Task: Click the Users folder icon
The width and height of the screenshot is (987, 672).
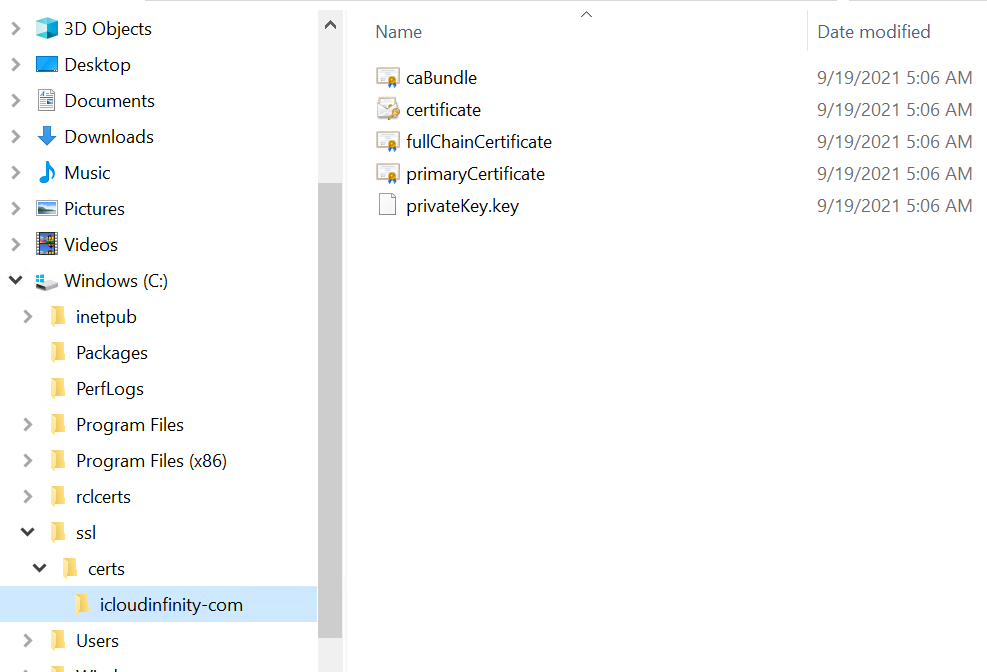Action: pyautogui.click(x=58, y=640)
